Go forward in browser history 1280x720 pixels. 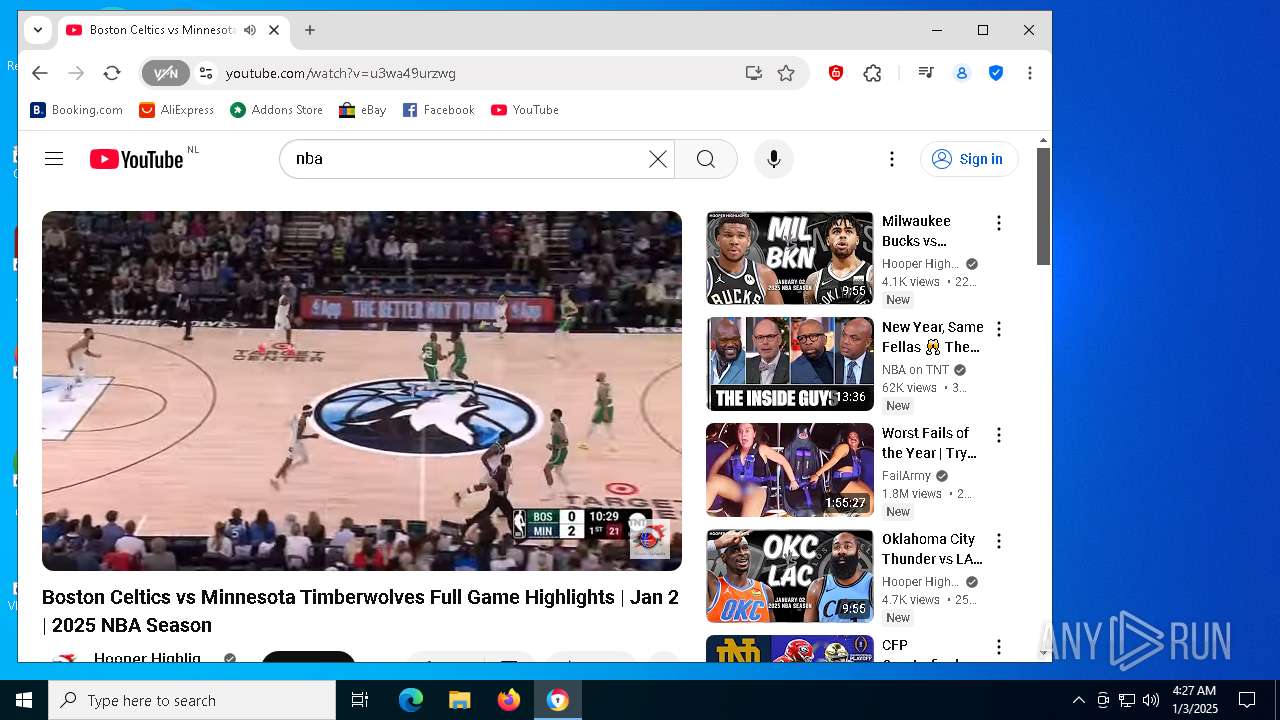(76, 73)
